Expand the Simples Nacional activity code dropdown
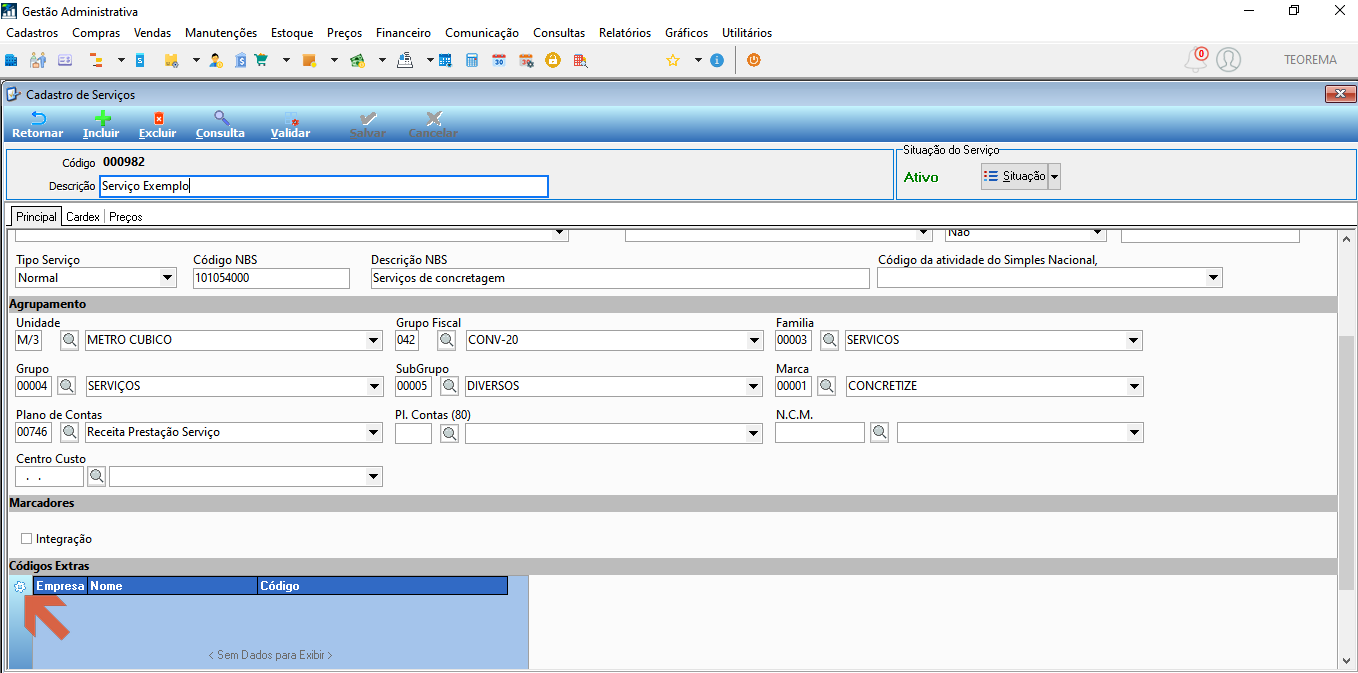This screenshot has height=673, width=1358. 1214,278
